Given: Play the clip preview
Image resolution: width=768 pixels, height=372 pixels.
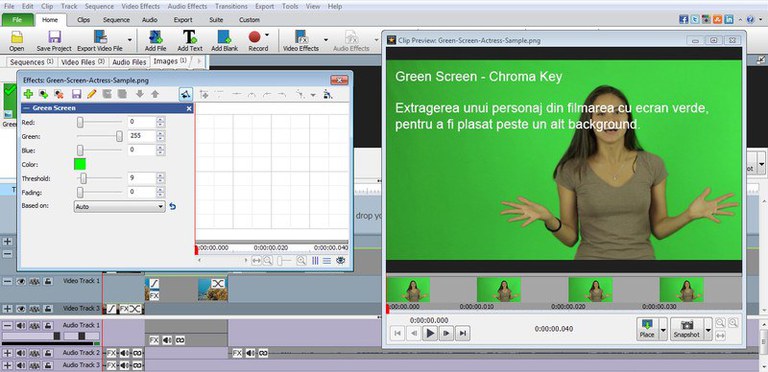Looking at the screenshot, I should (x=430, y=333).
